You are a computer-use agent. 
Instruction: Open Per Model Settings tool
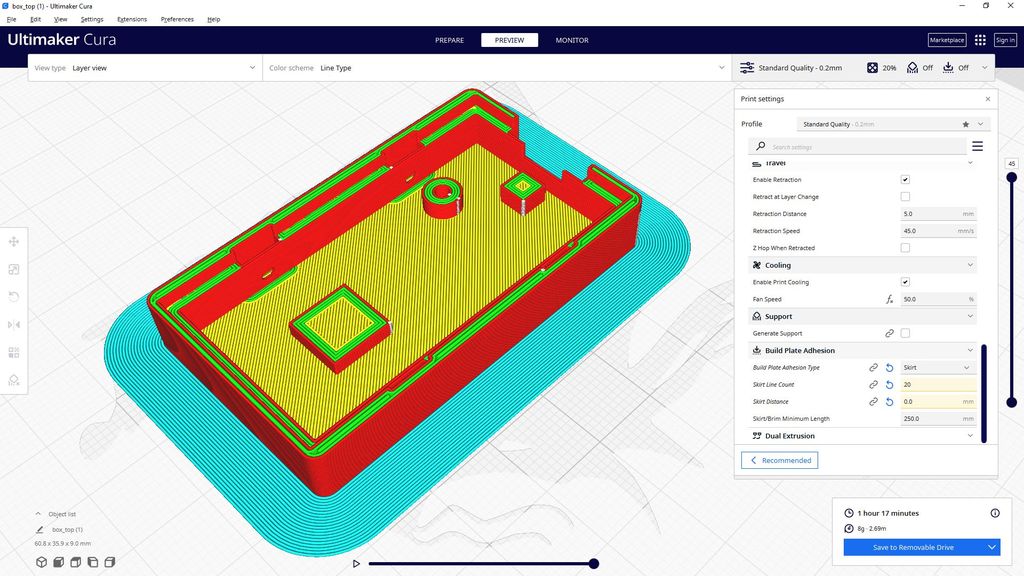[x=14, y=352]
